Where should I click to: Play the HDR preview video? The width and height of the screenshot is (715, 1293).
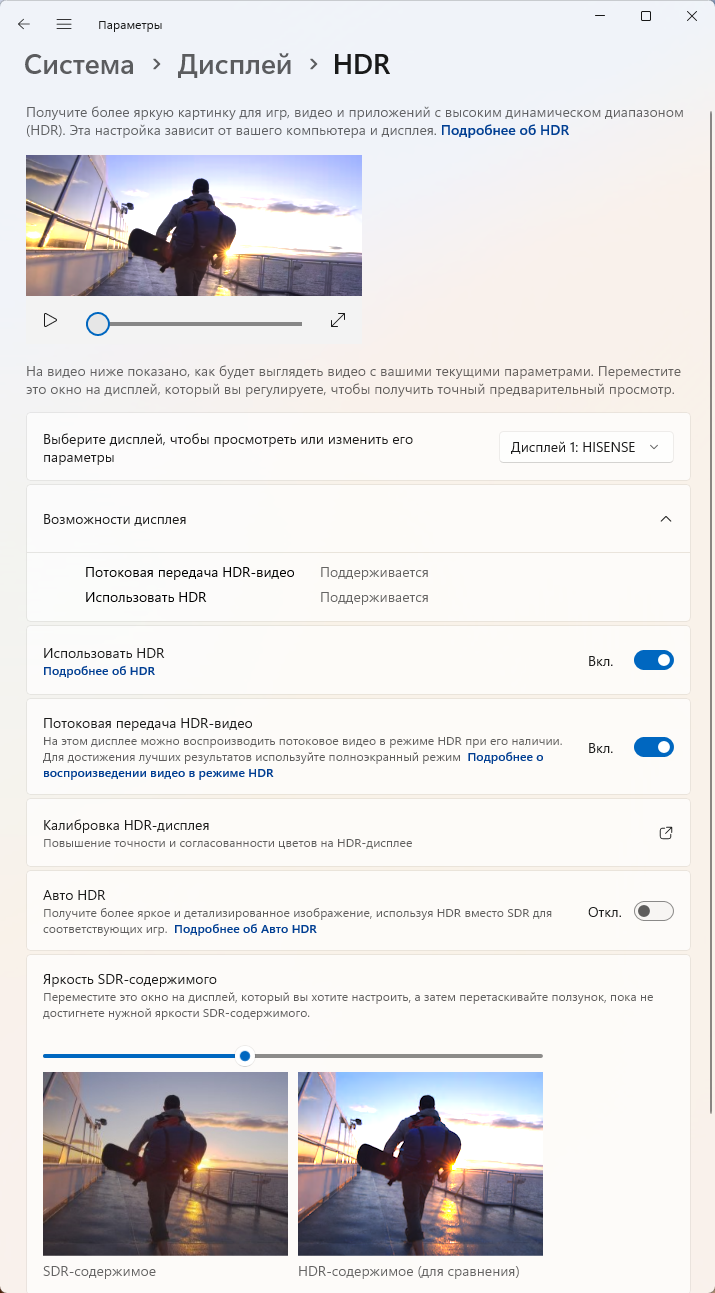click(50, 320)
